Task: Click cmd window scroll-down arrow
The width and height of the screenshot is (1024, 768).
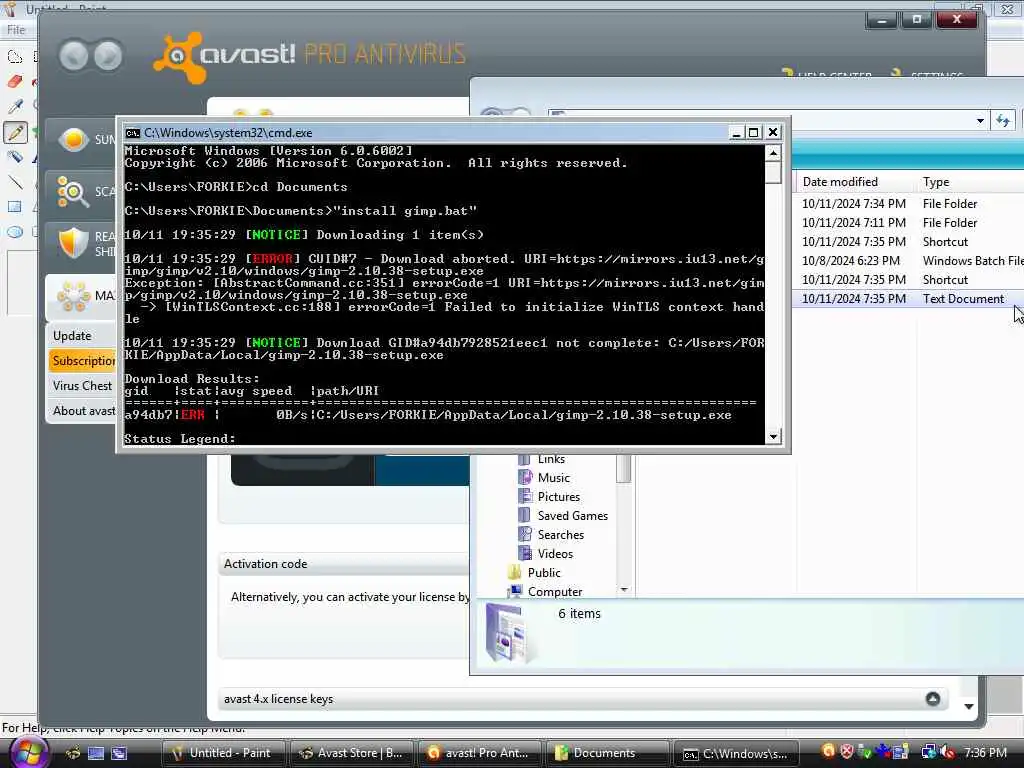Action: pos(773,437)
